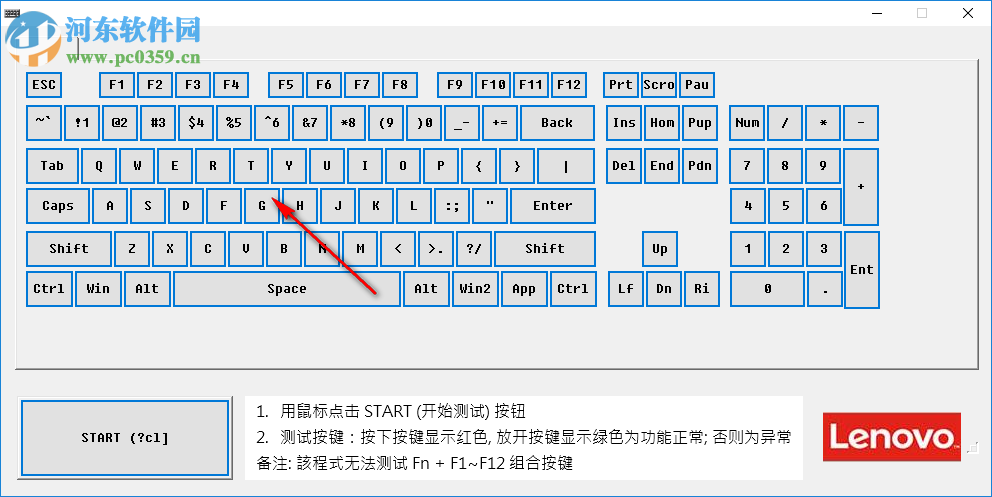The image size is (992, 497).
Task: Maximize the keyboard test window
Action: coord(922,13)
